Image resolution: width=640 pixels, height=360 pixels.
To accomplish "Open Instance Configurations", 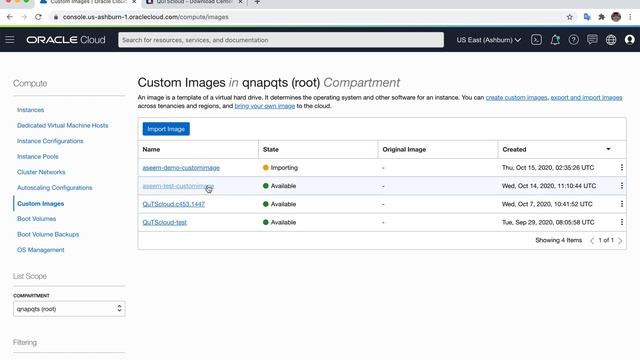I will pyautogui.click(x=50, y=141).
